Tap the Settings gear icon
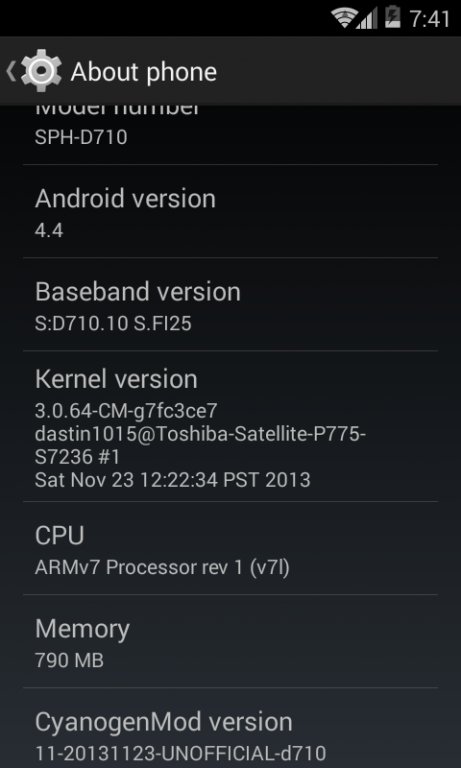The image size is (461, 768). [x=41, y=72]
